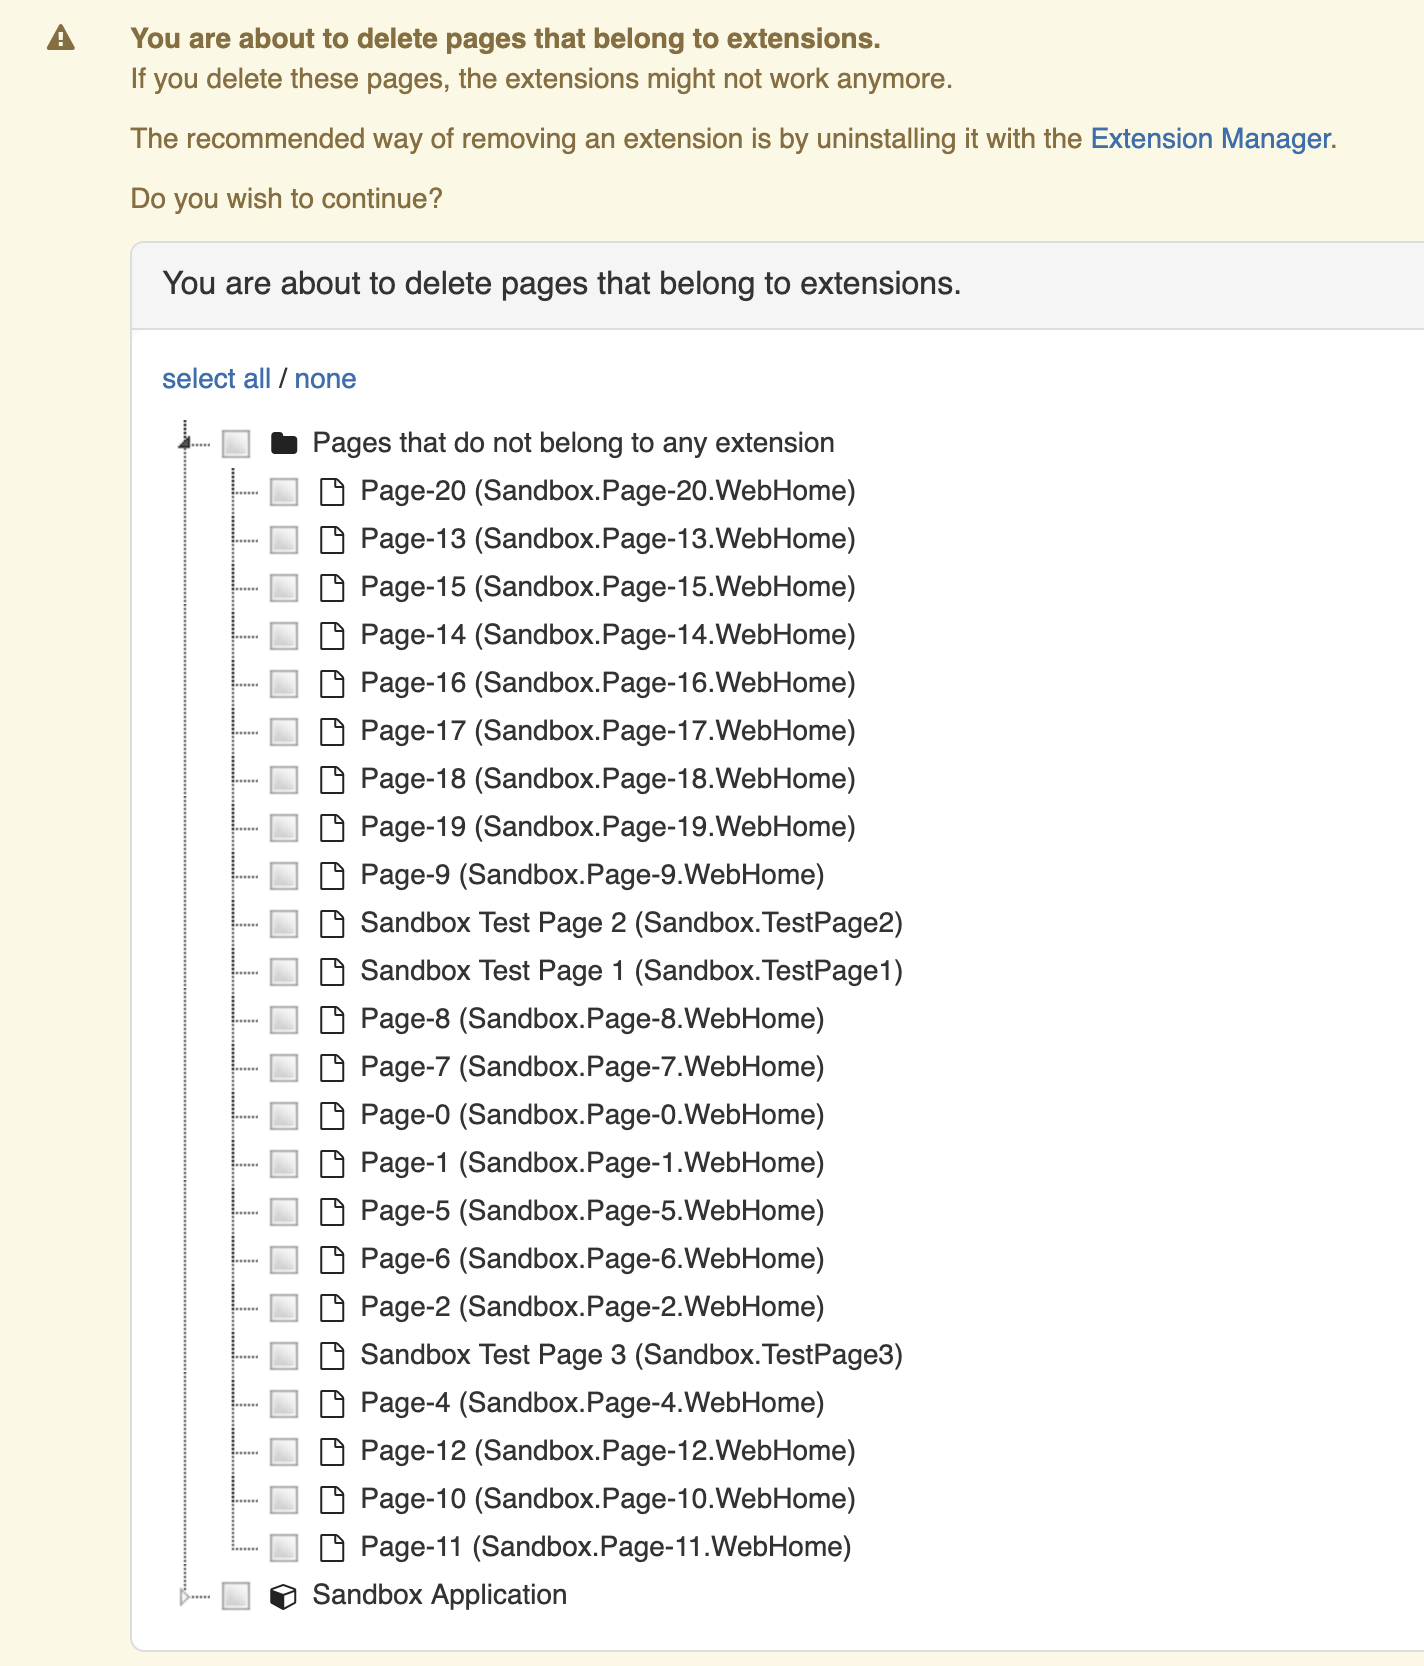Toggle the checkbox for all non-extension pages
Image resolution: width=1424 pixels, height=1666 pixels.
[236, 443]
